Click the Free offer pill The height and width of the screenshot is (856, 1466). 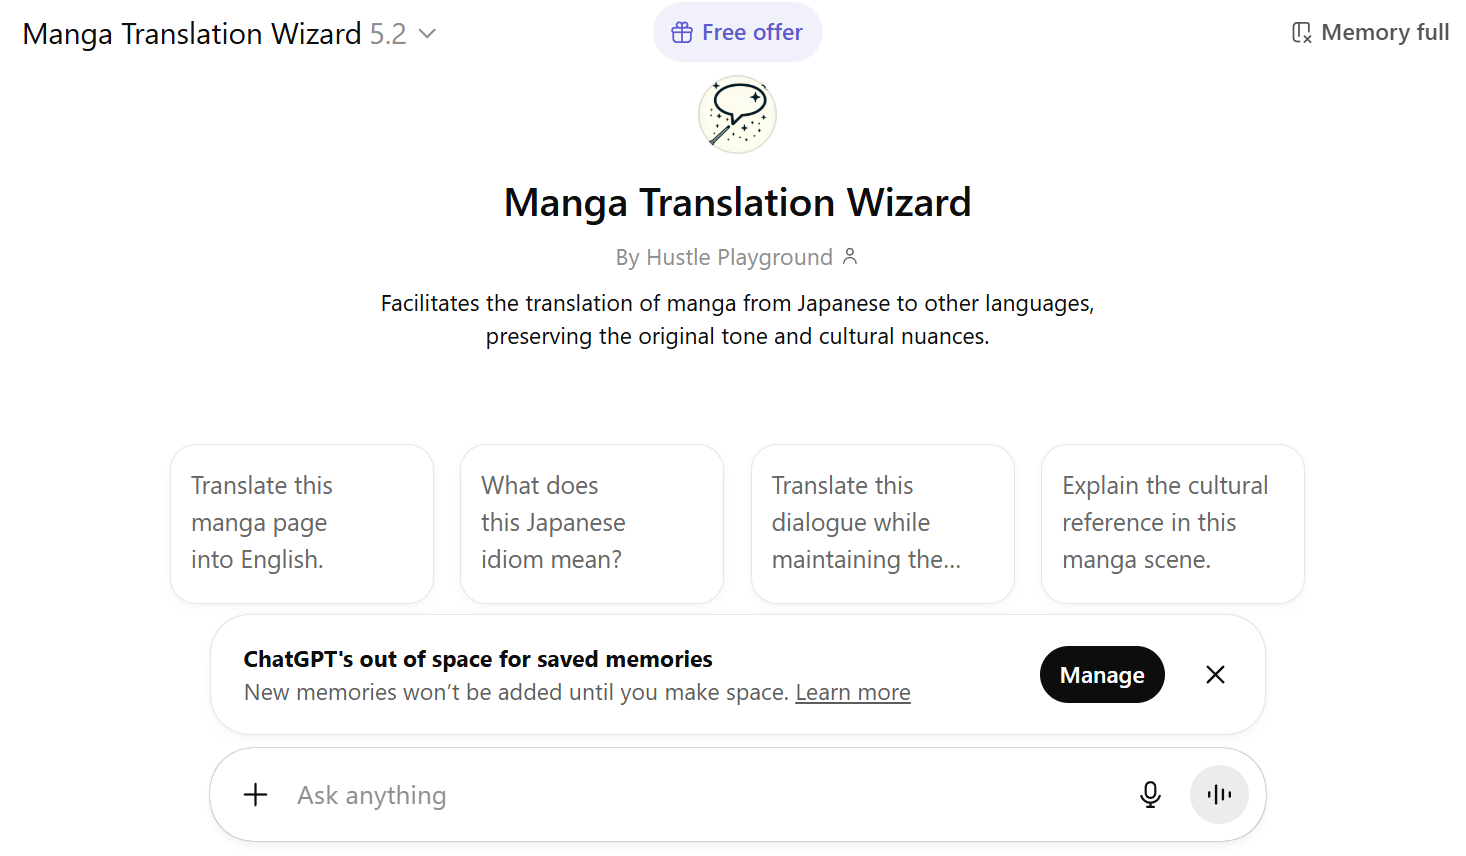[737, 32]
